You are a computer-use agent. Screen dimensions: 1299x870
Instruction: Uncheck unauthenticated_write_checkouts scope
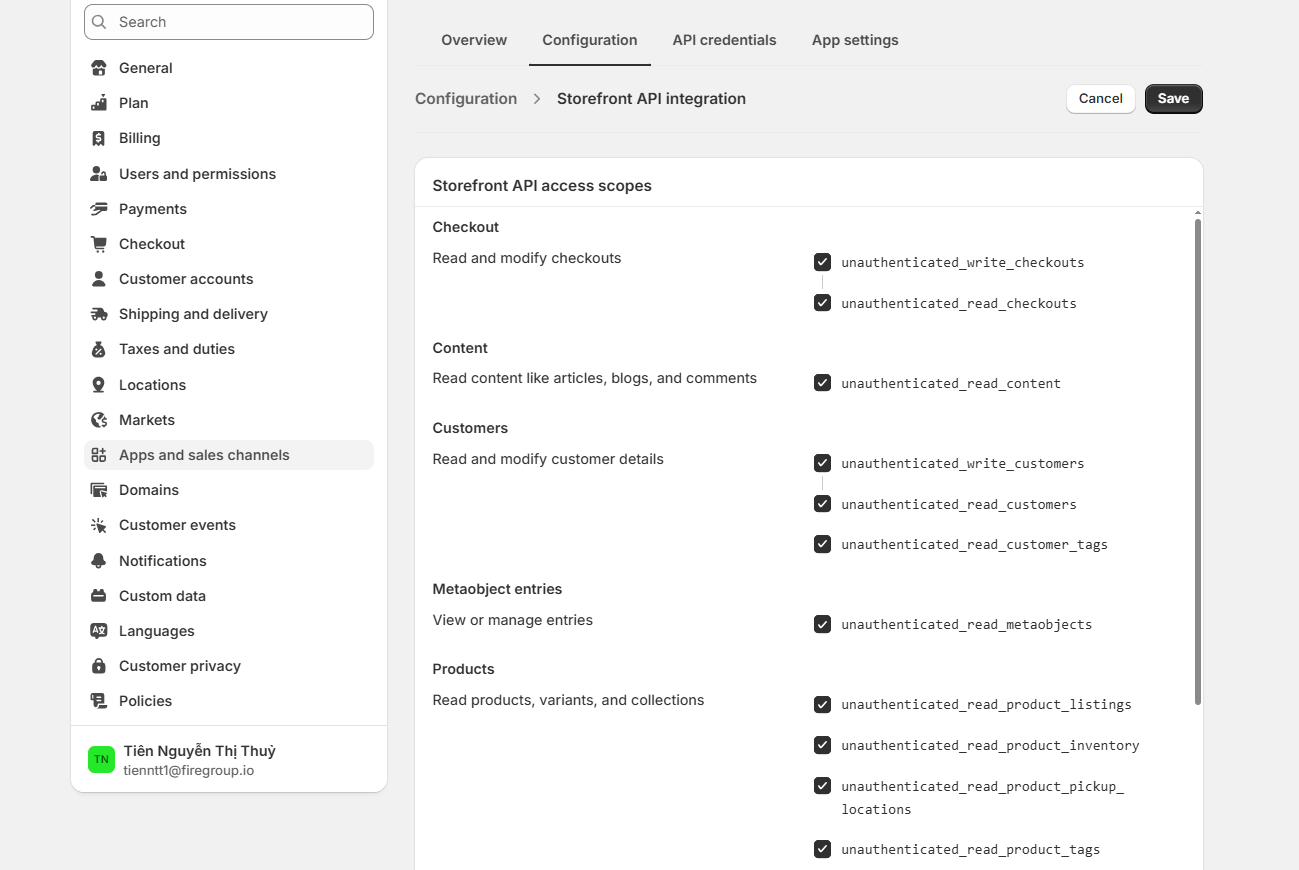(822, 262)
